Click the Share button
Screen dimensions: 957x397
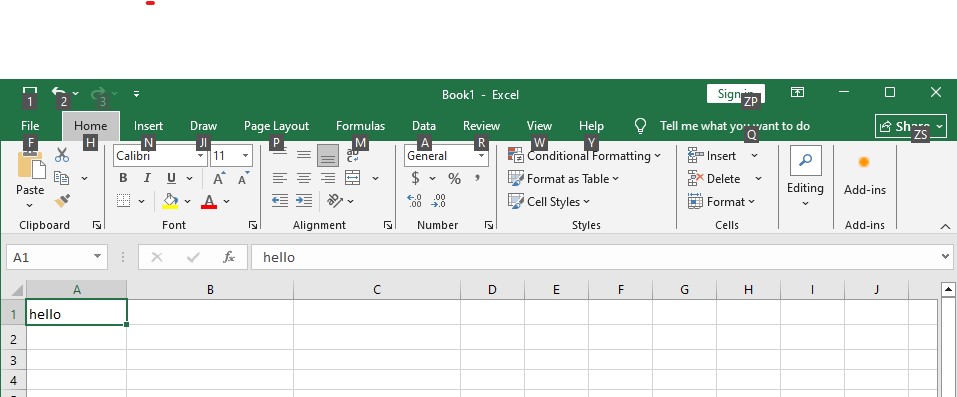(911, 126)
